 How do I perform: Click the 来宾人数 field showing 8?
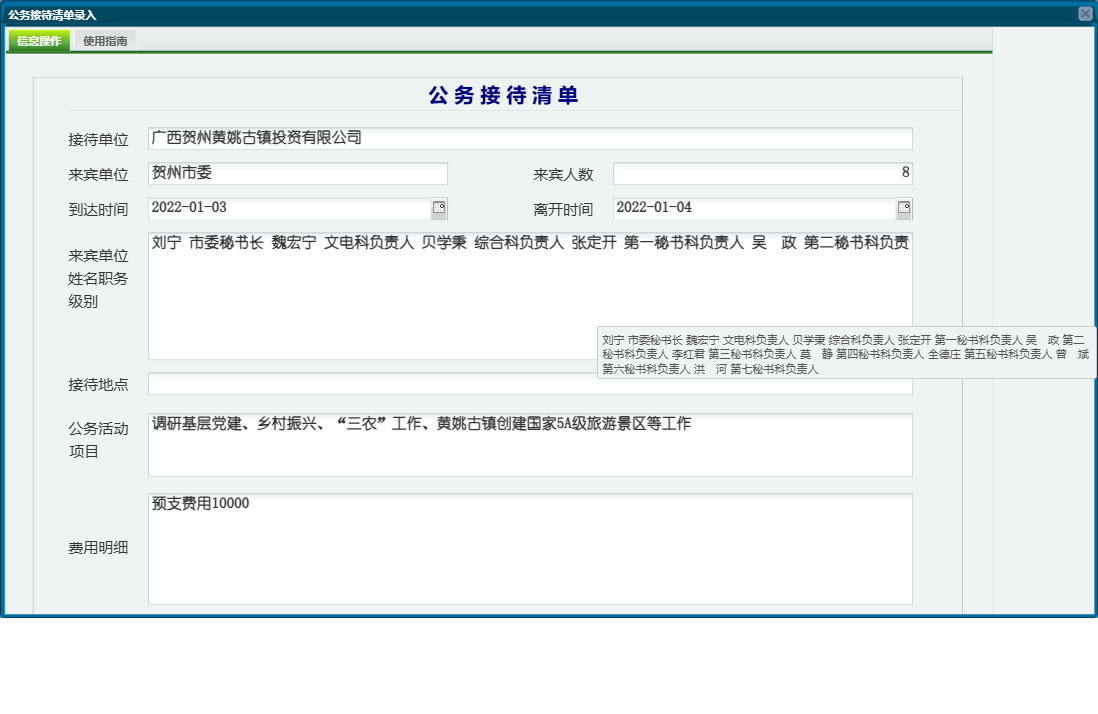click(760, 172)
